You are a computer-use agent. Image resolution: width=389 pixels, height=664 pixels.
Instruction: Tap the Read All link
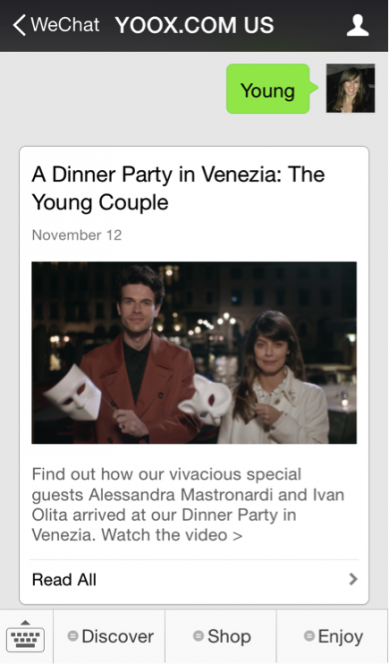point(64,579)
